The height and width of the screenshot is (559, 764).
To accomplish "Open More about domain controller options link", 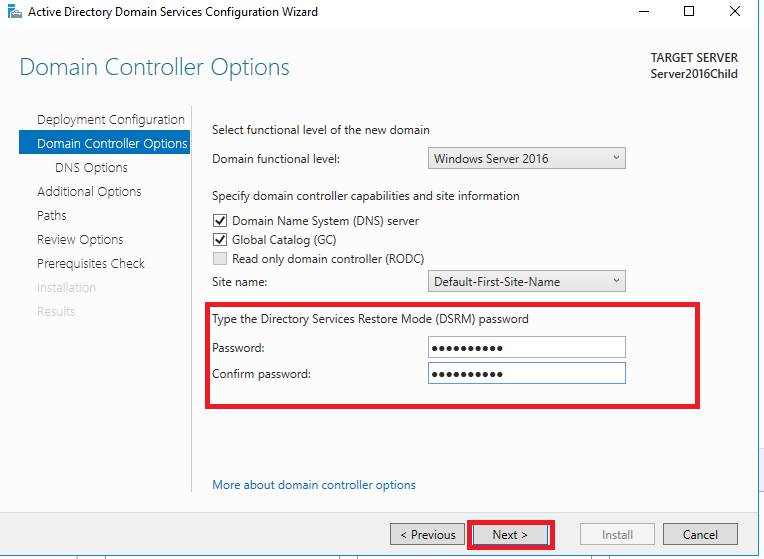I will coord(314,485).
